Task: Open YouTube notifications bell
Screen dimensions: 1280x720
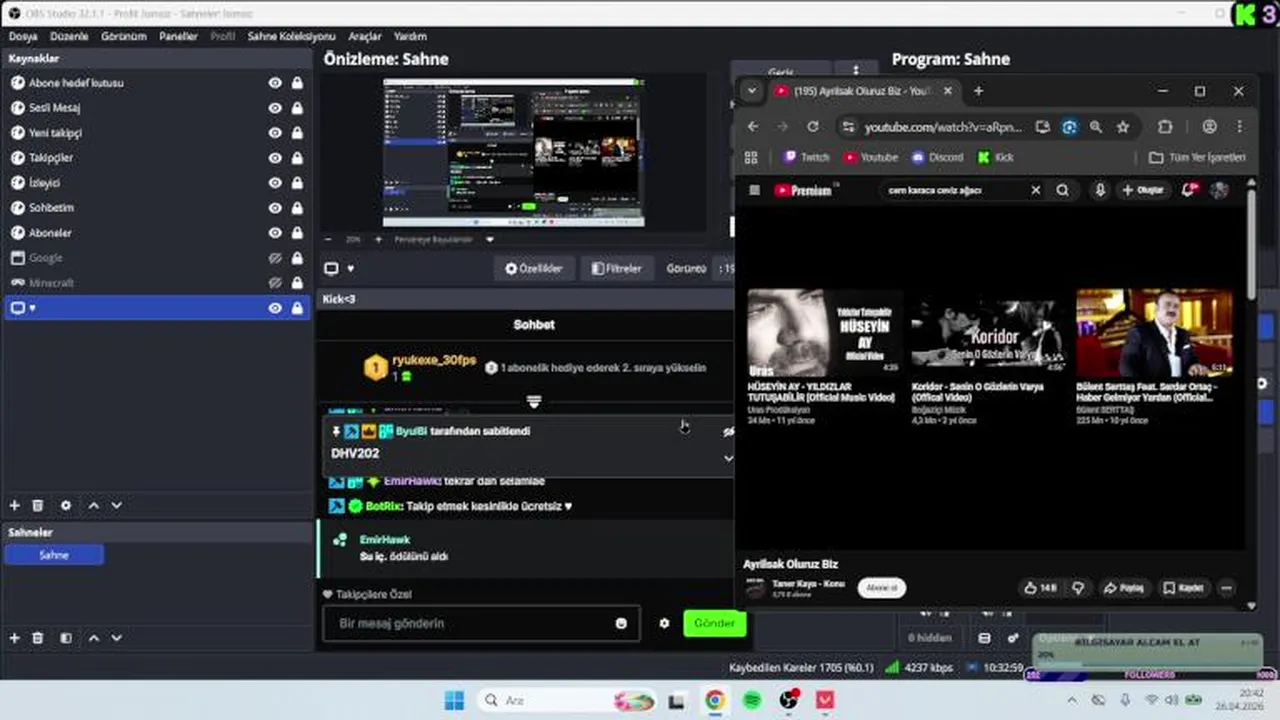Action: click(x=1189, y=190)
